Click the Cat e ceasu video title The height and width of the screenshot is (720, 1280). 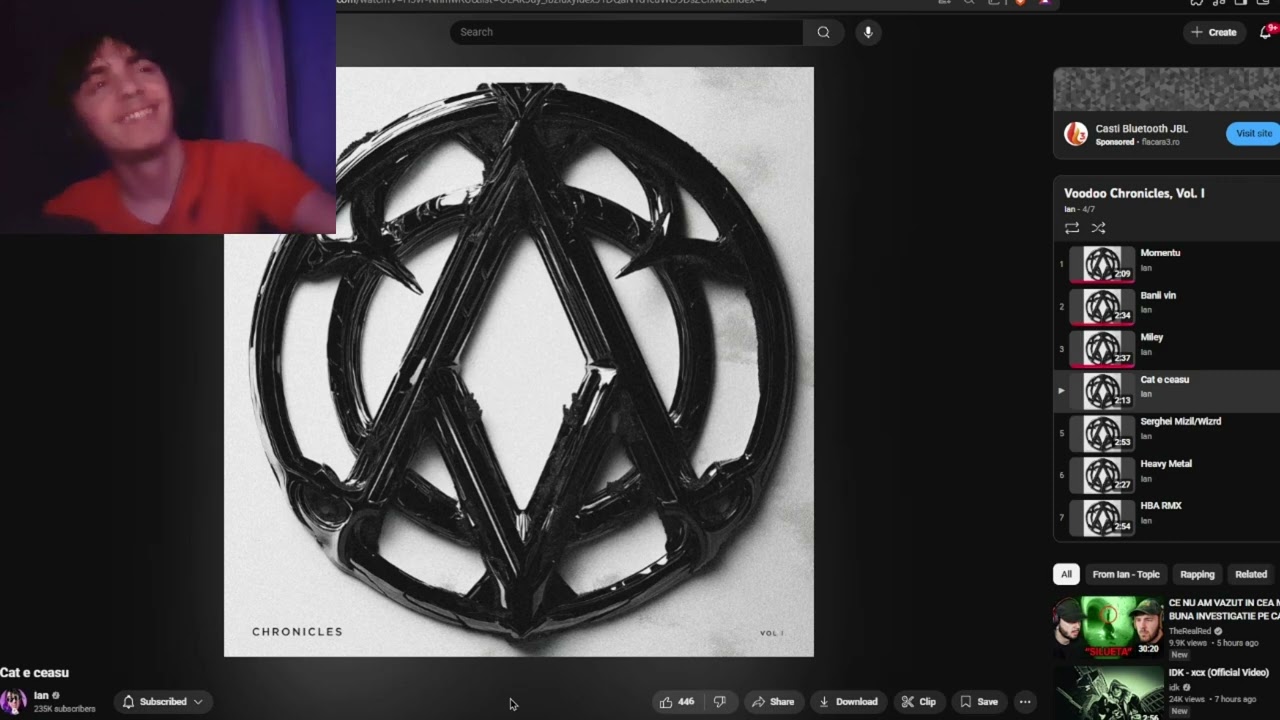point(35,673)
